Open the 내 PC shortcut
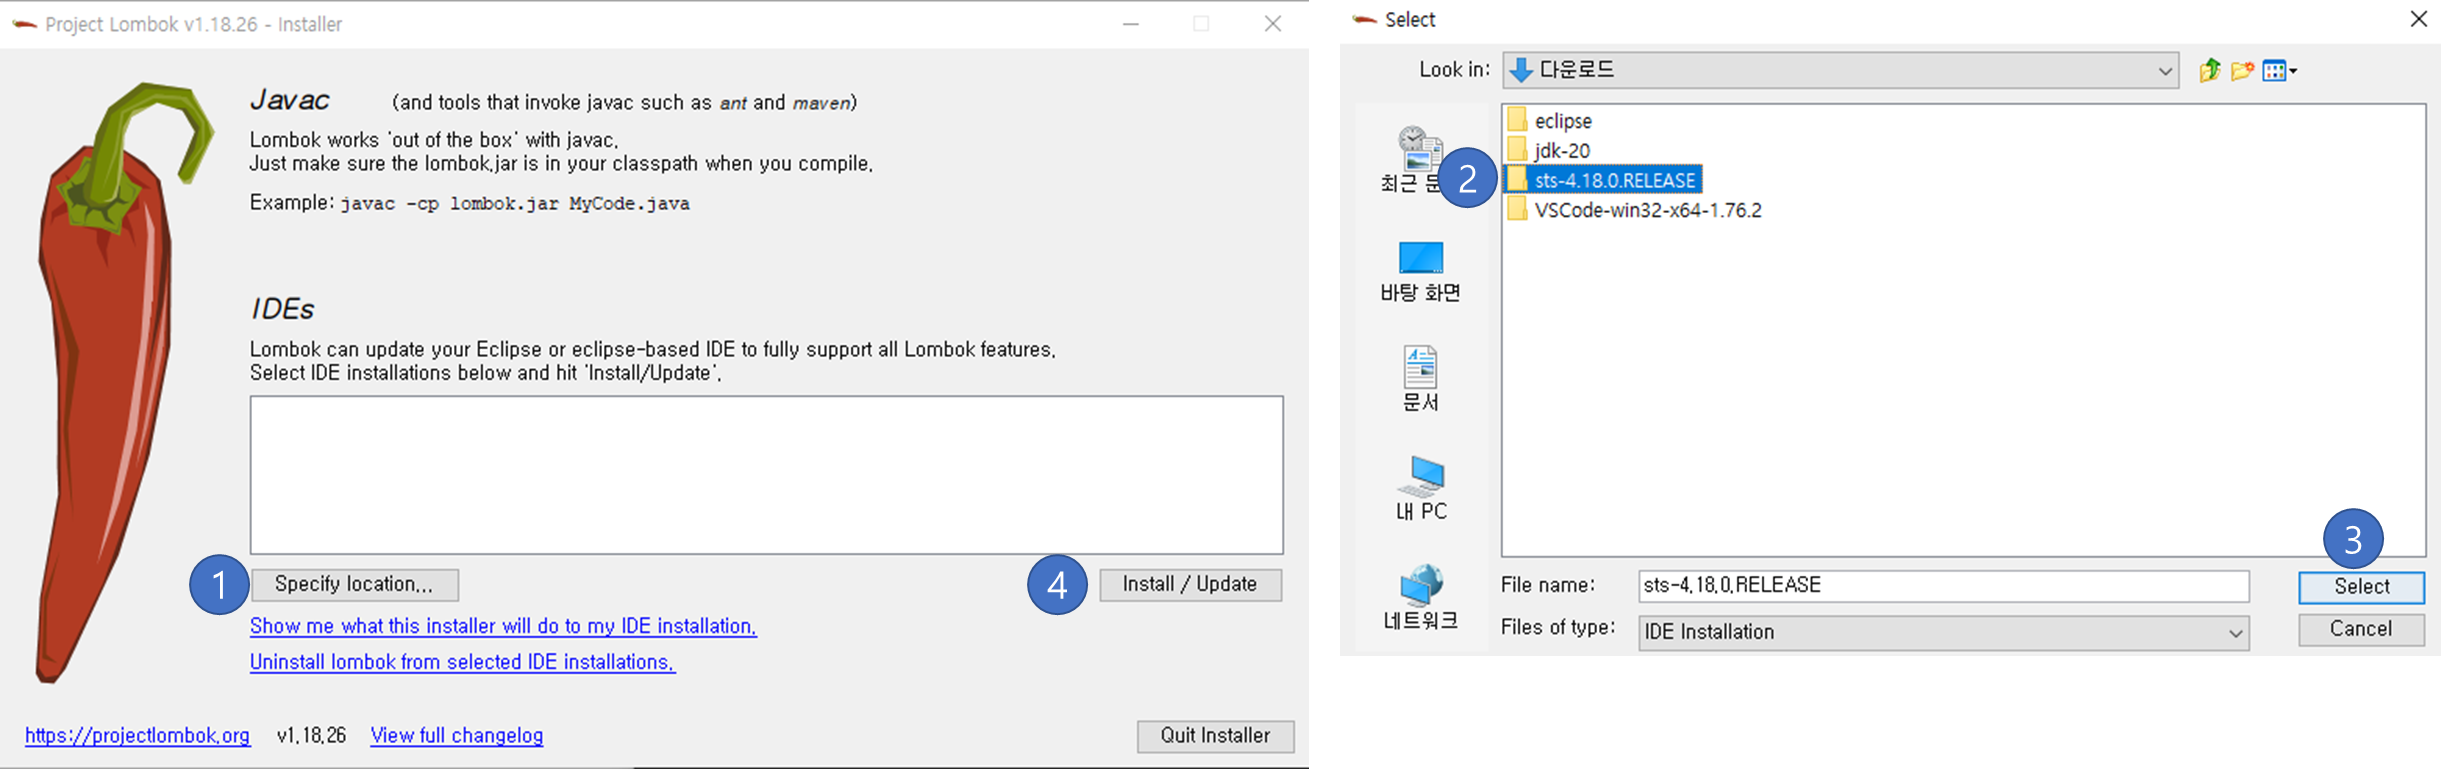 (1421, 489)
